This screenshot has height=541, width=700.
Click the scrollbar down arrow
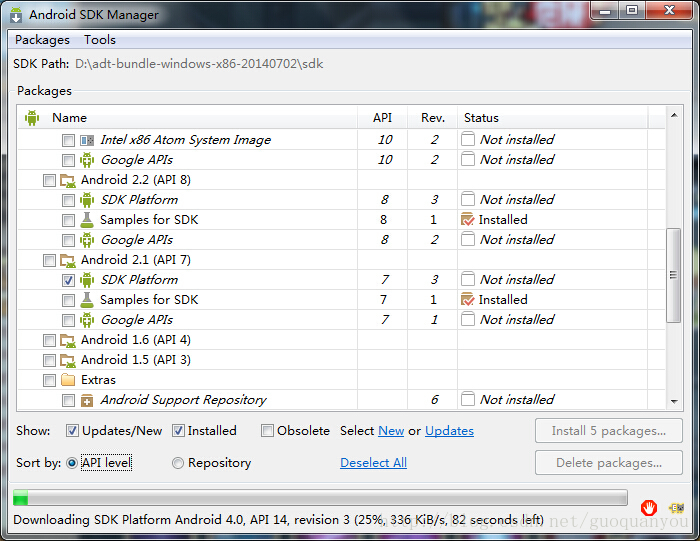pyautogui.click(x=674, y=402)
